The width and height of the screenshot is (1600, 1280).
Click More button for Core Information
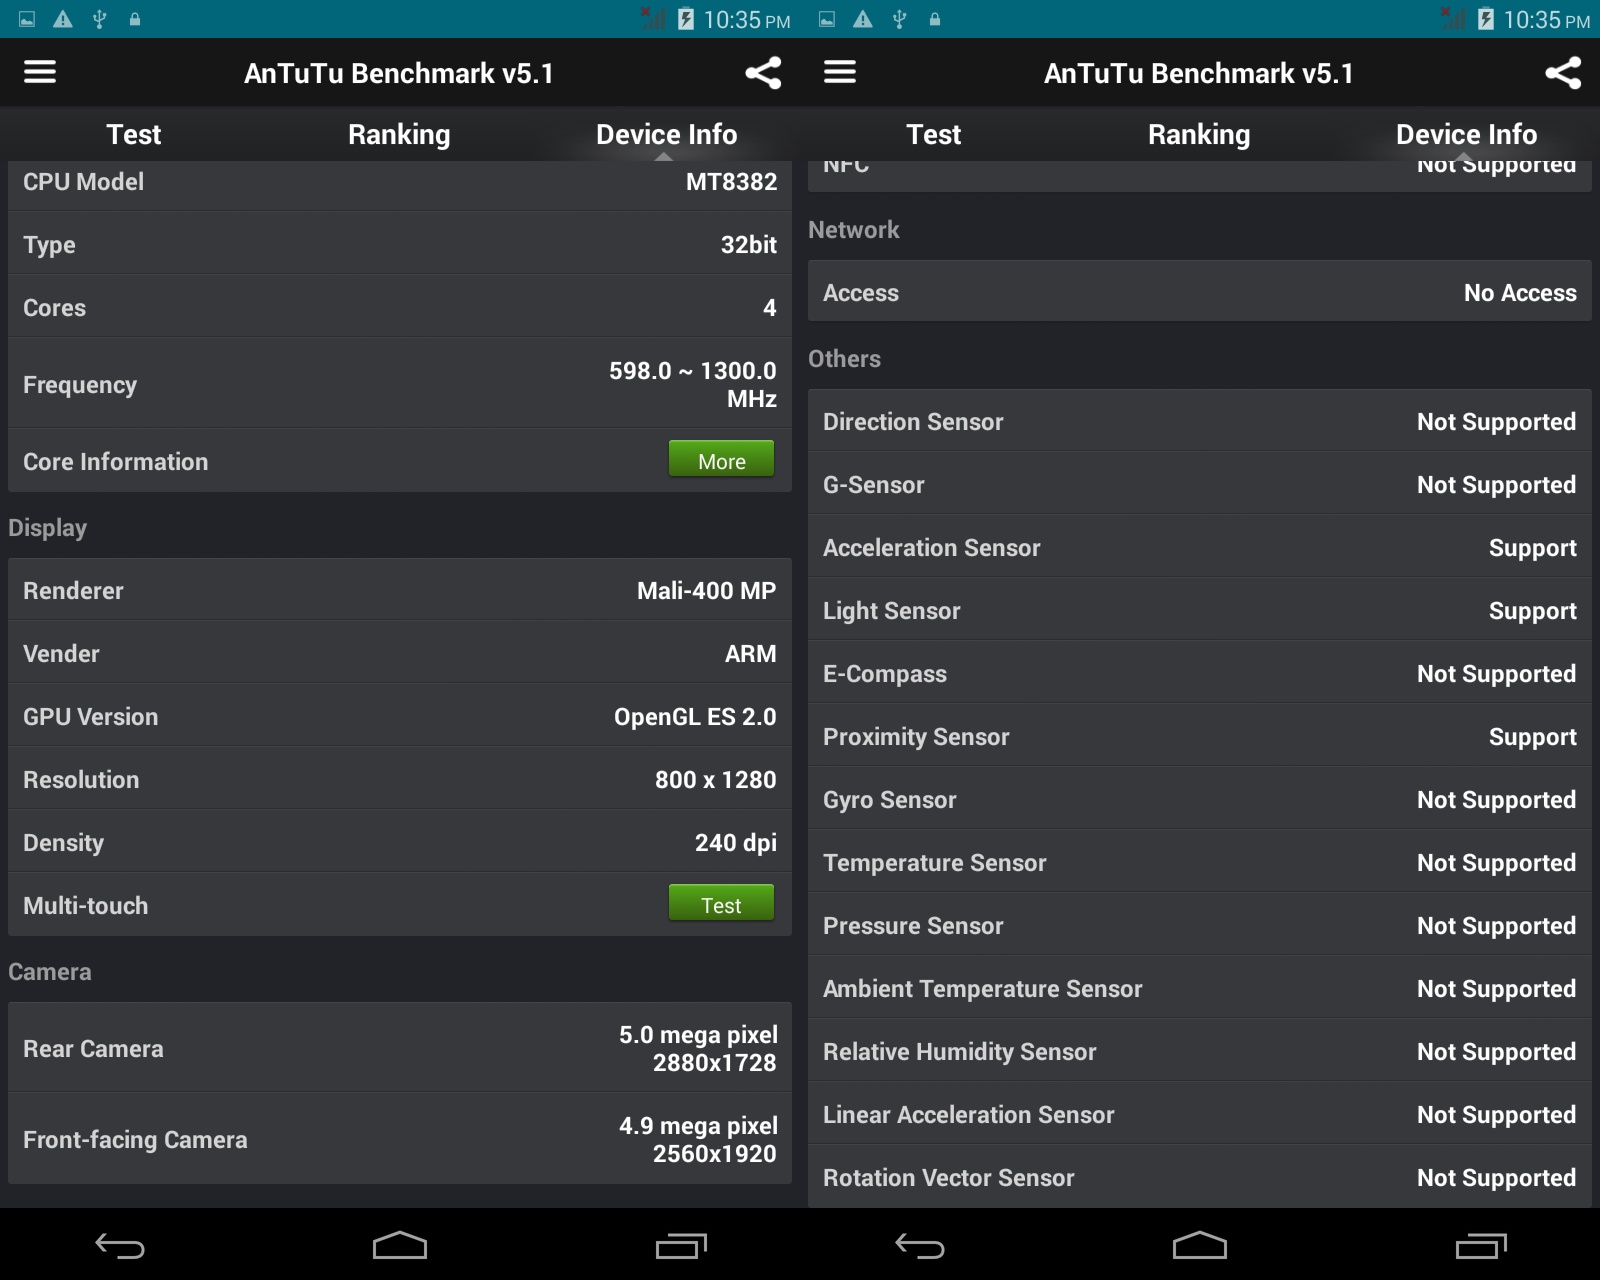(x=721, y=460)
